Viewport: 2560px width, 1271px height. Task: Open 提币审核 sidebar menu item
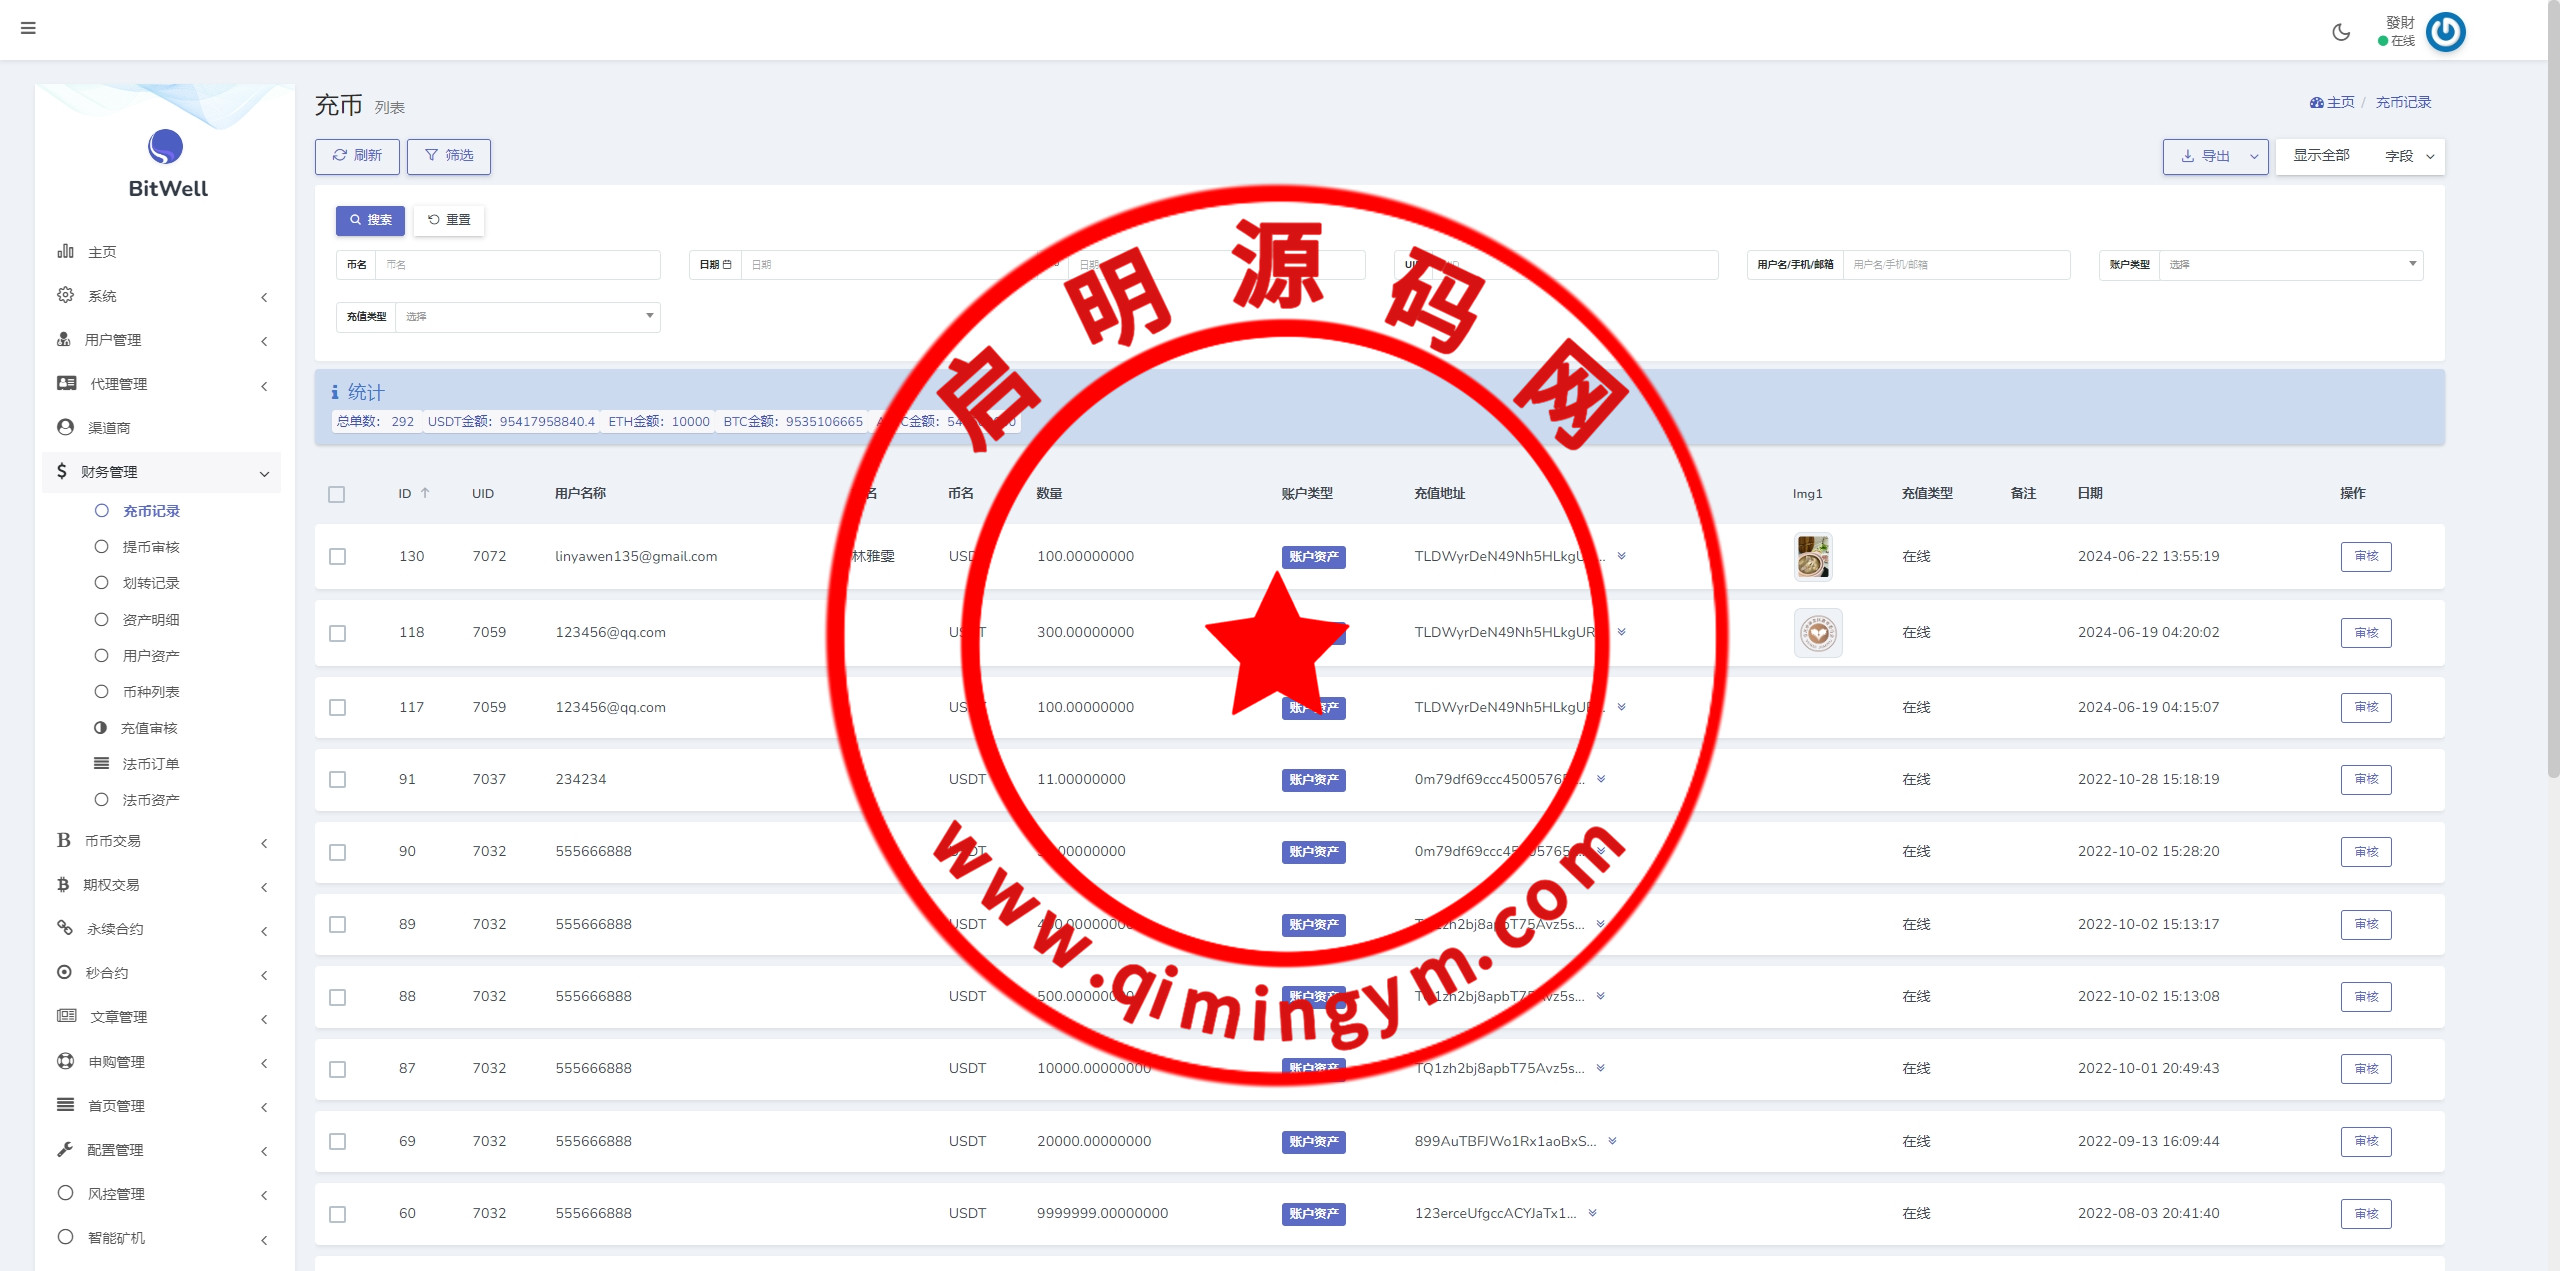click(x=151, y=547)
